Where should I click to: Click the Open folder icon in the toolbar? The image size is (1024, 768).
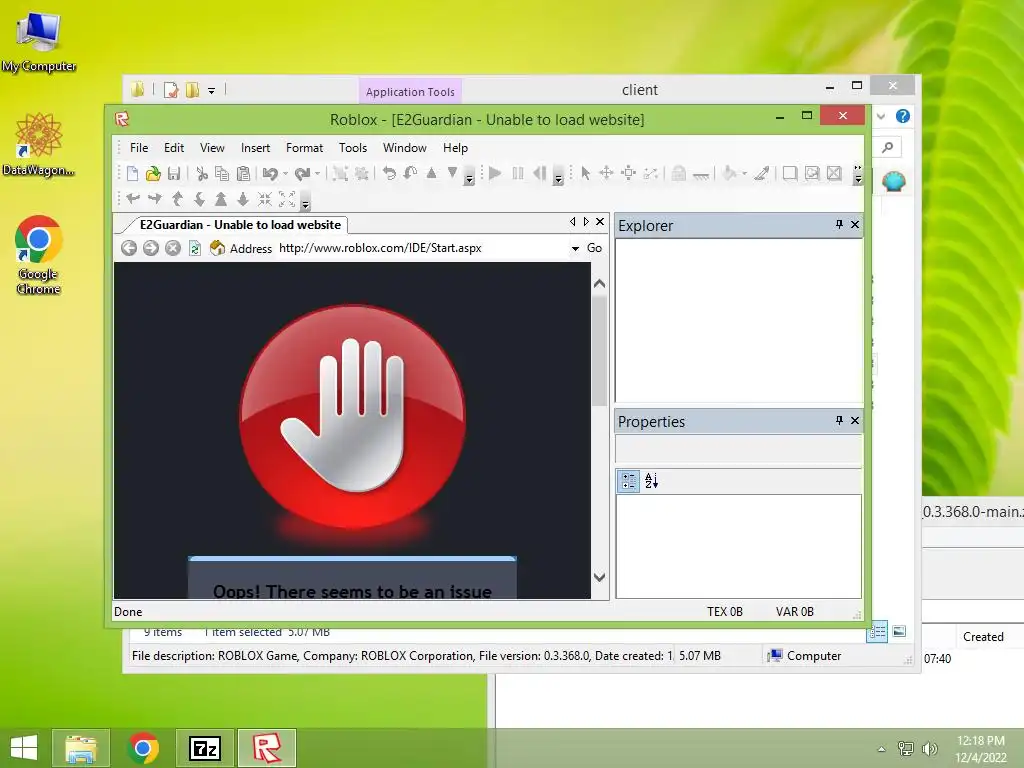(x=153, y=174)
